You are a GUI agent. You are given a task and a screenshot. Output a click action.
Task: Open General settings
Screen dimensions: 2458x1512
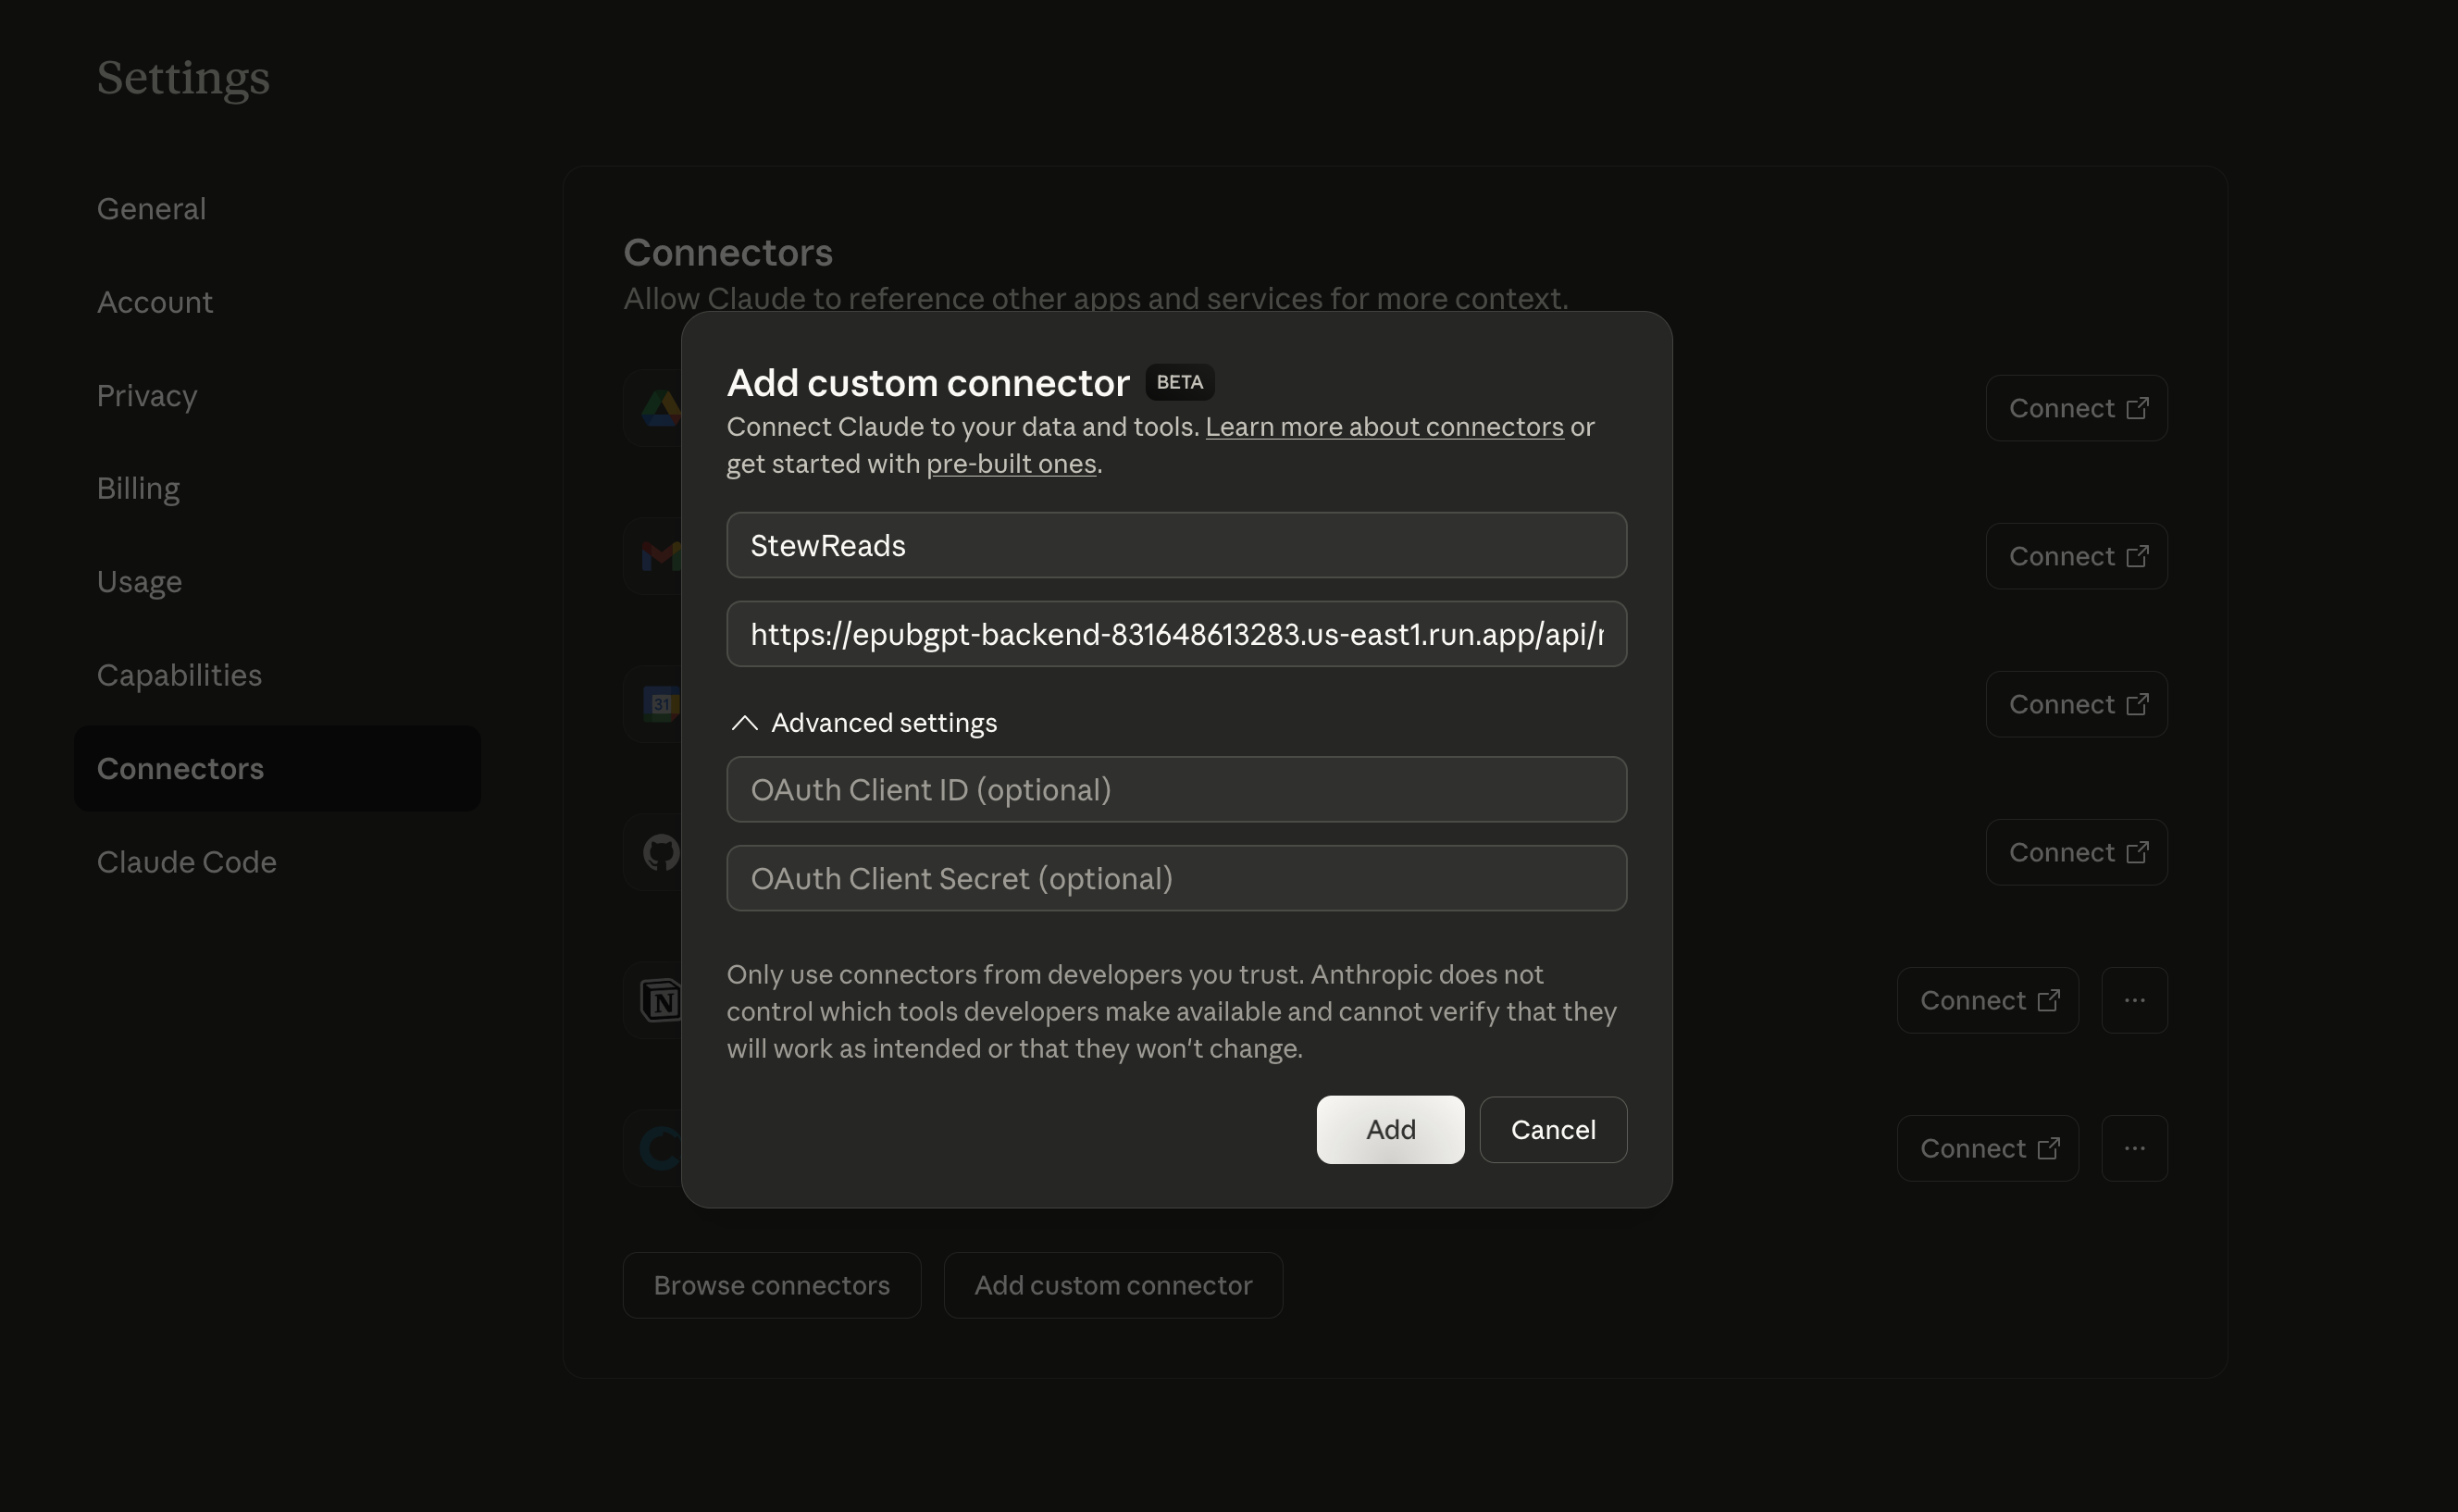pyautogui.click(x=151, y=208)
